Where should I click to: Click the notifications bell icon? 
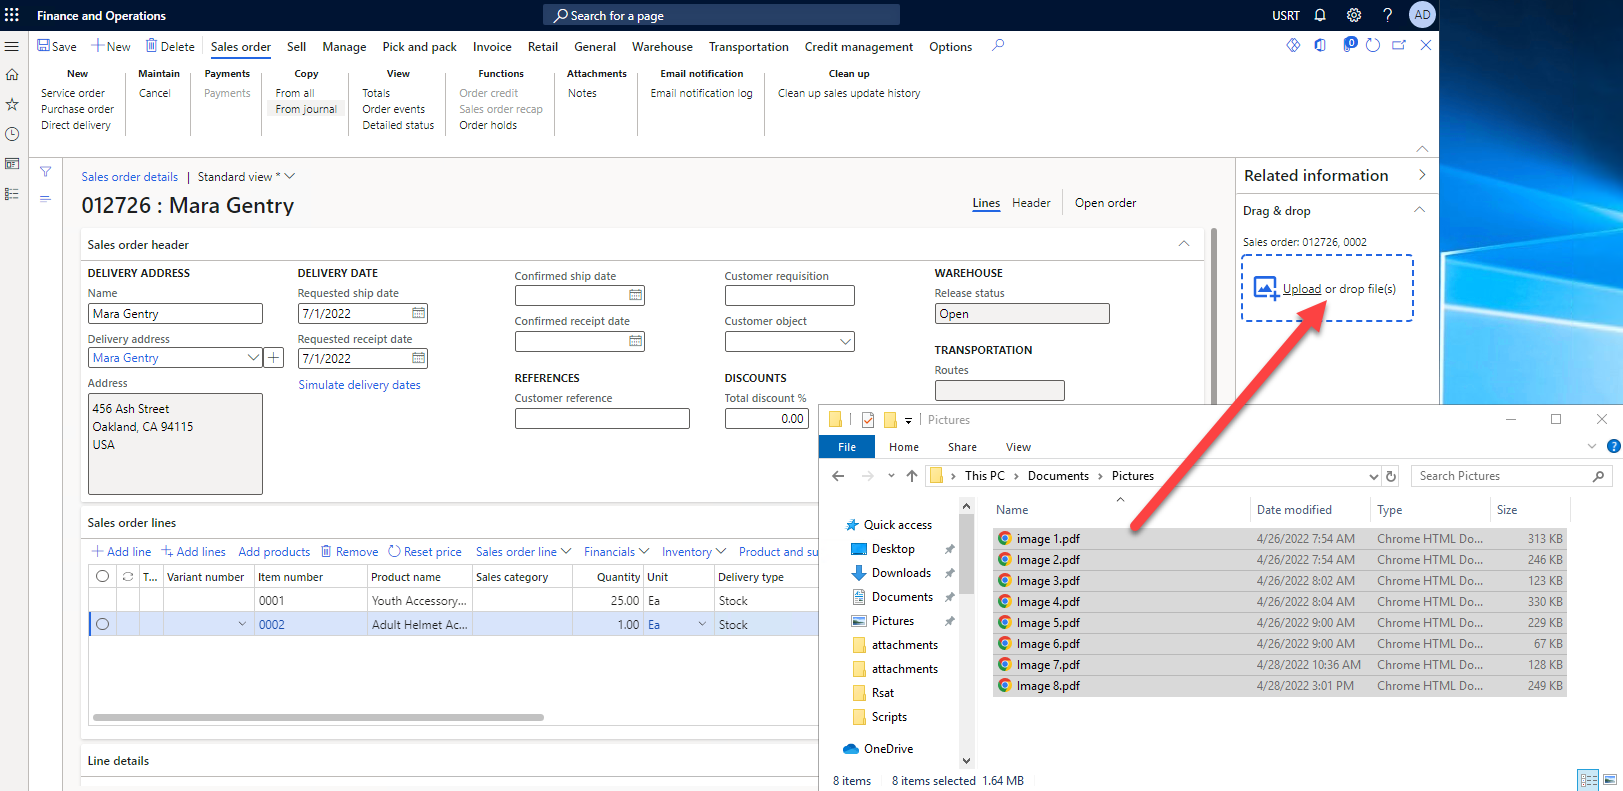click(1320, 15)
